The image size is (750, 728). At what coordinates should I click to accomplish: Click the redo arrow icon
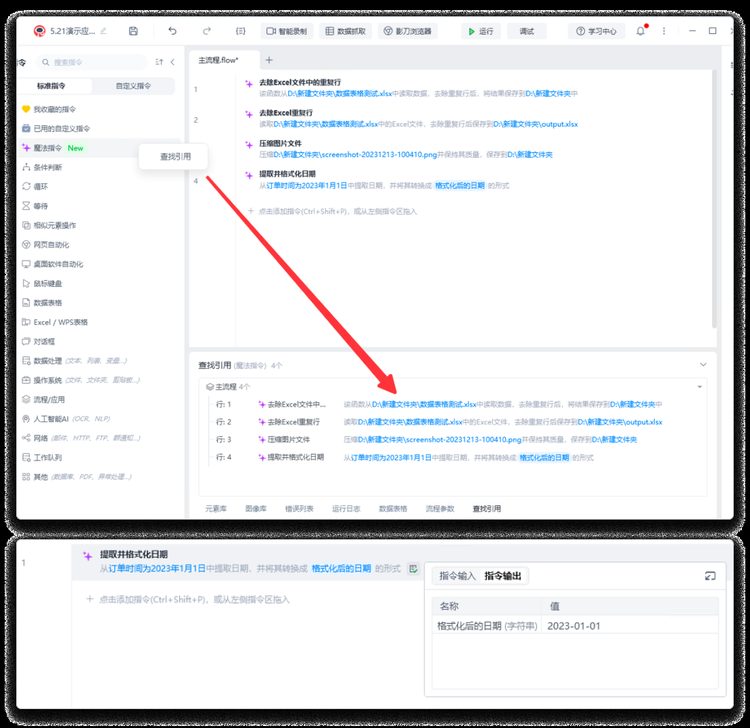pos(207,31)
